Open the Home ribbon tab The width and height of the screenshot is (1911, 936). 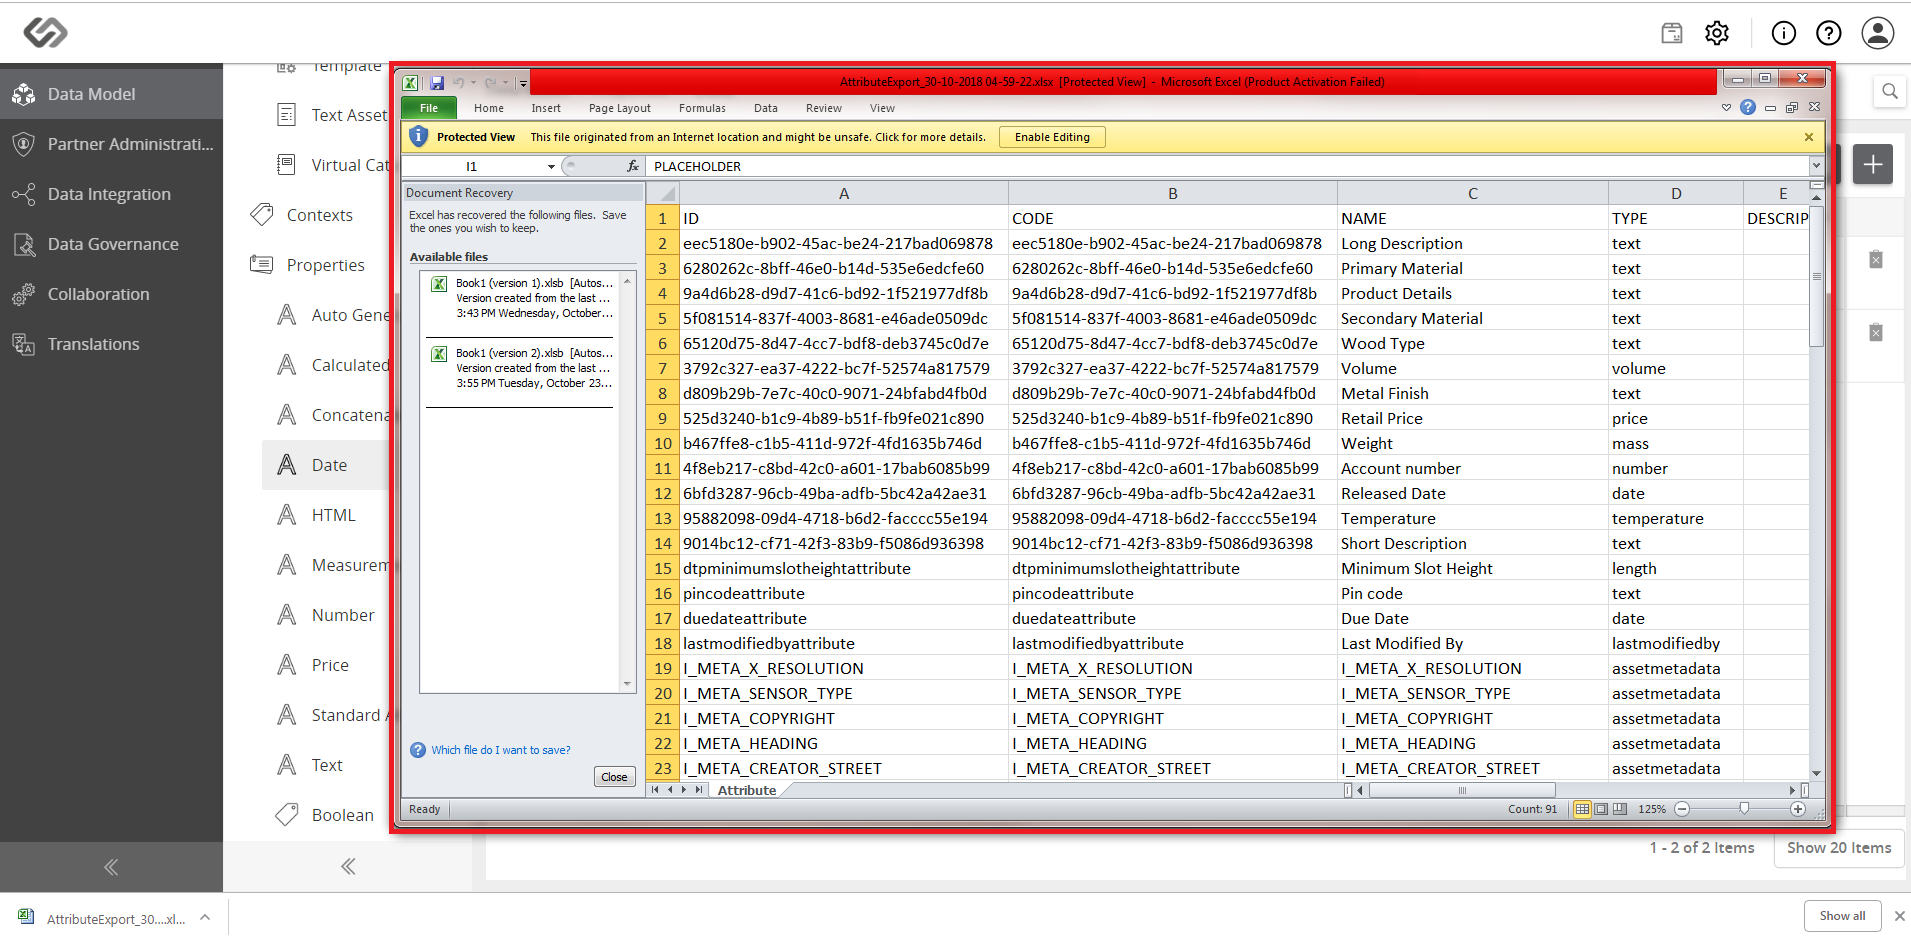[x=489, y=108]
